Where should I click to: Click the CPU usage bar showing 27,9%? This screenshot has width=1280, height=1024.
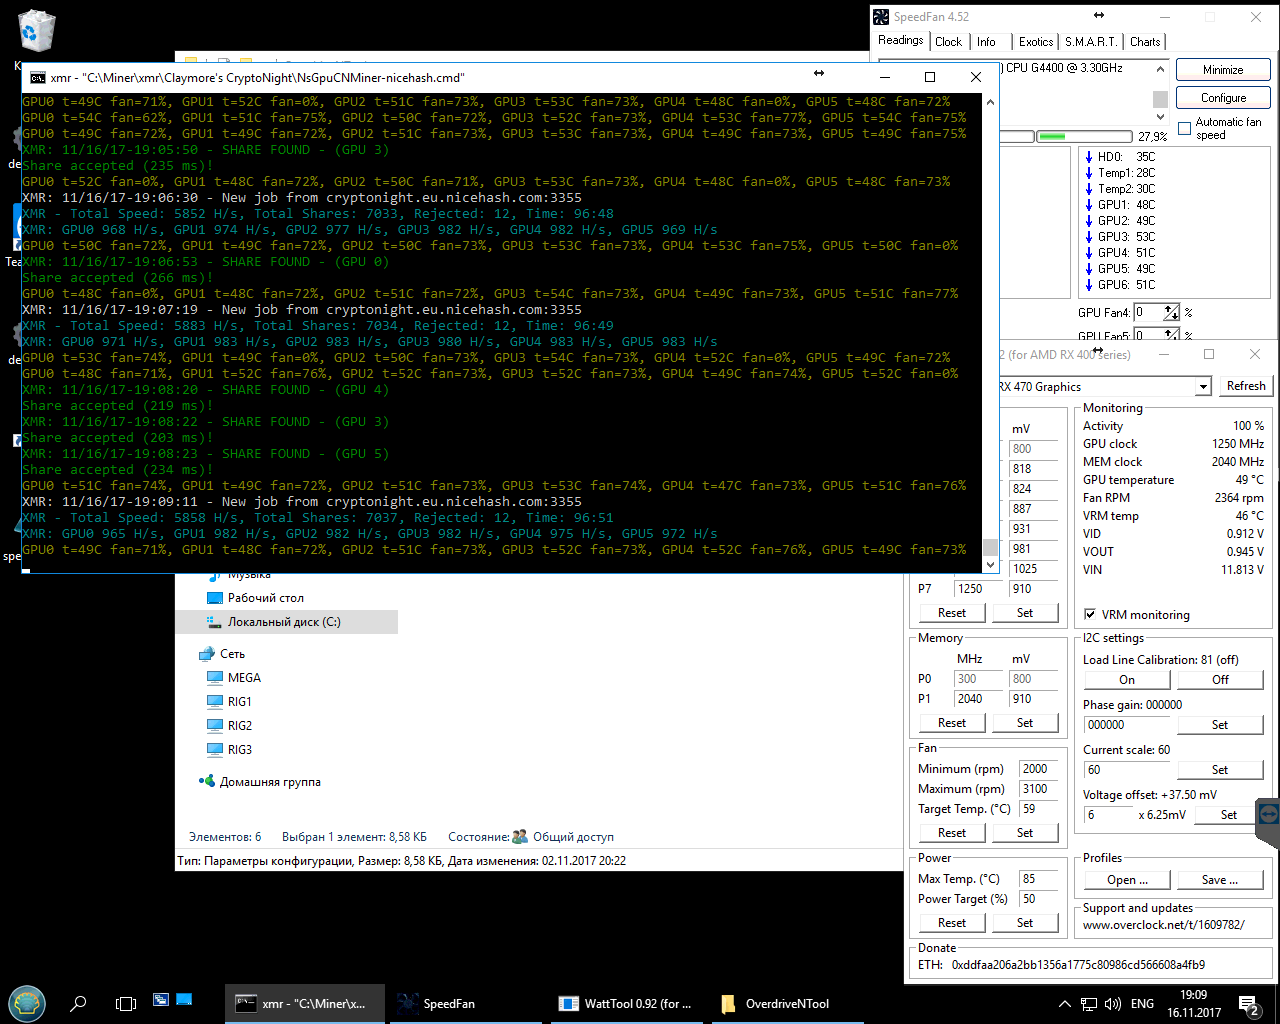click(x=1082, y=136)
